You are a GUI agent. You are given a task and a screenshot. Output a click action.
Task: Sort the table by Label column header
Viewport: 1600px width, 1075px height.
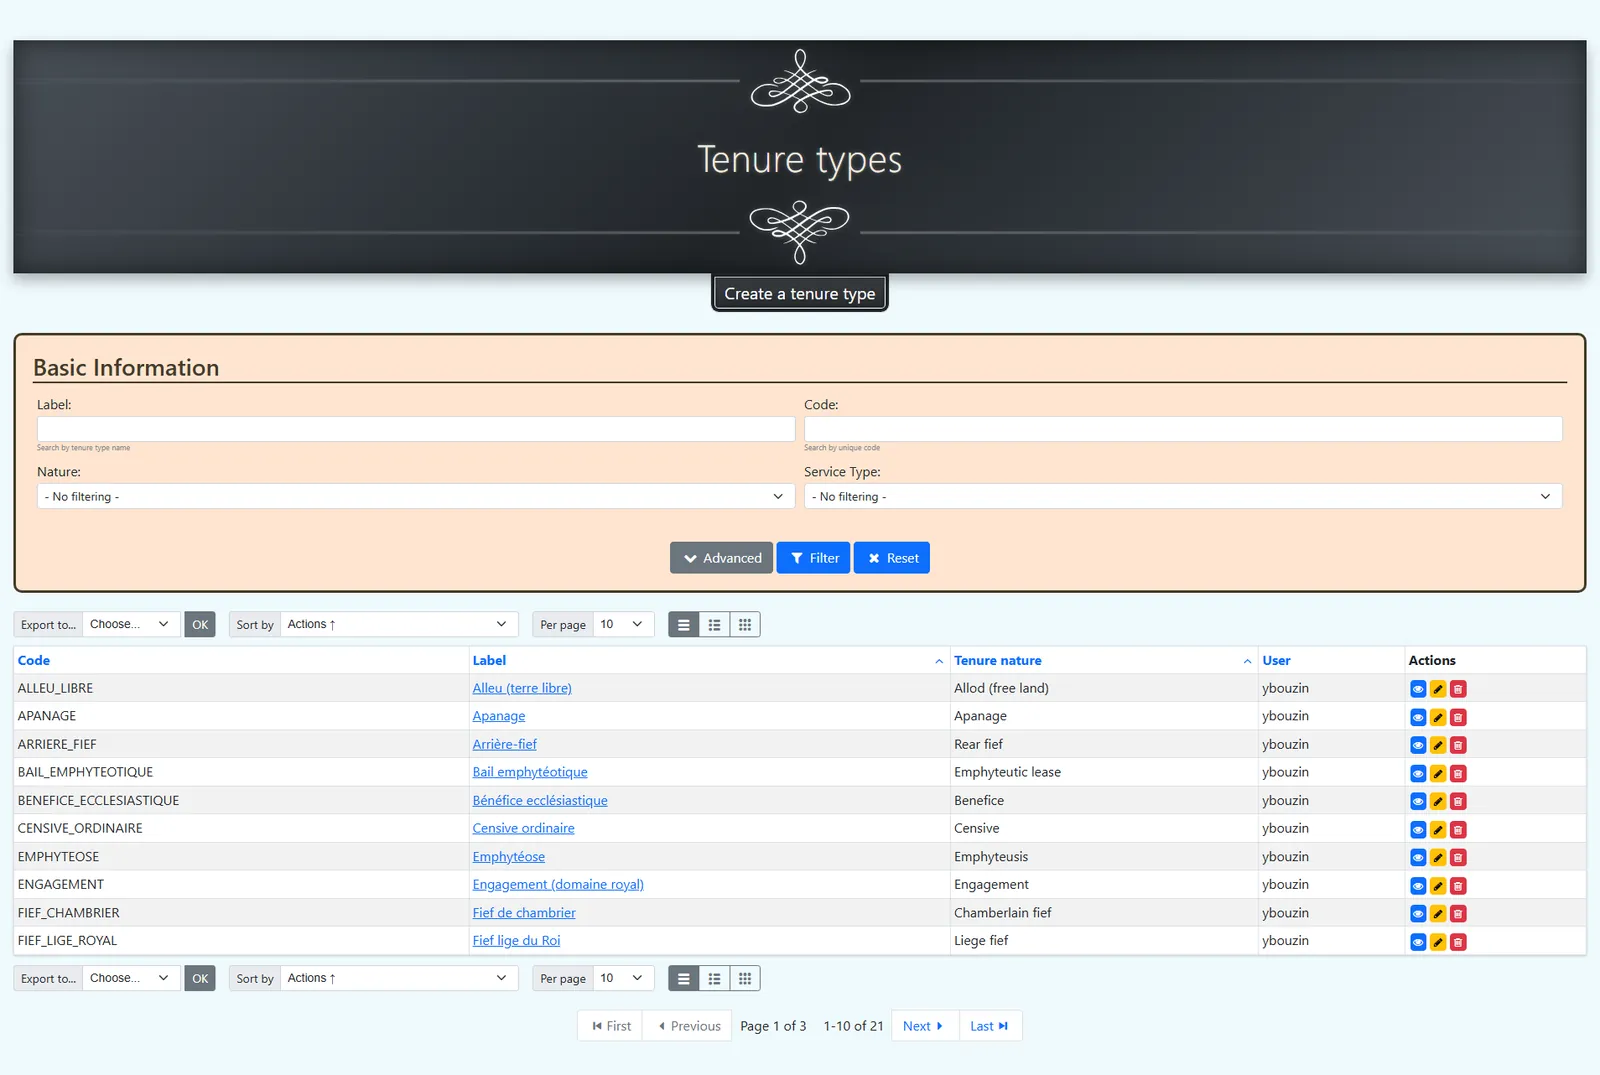[489, 661]
